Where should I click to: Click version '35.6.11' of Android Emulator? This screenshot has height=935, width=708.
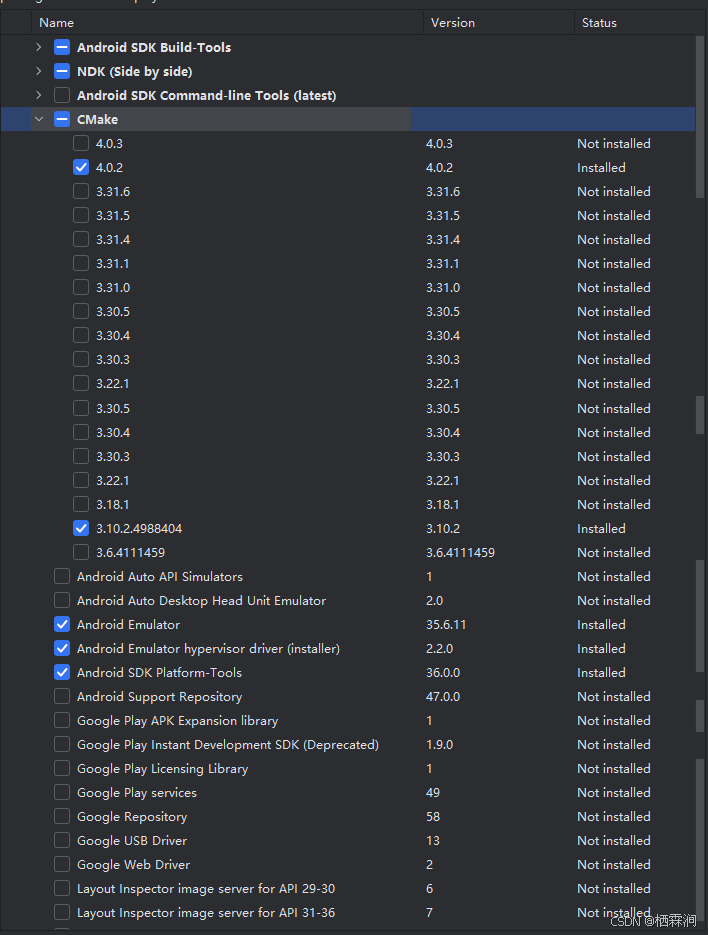coord(446,624)
